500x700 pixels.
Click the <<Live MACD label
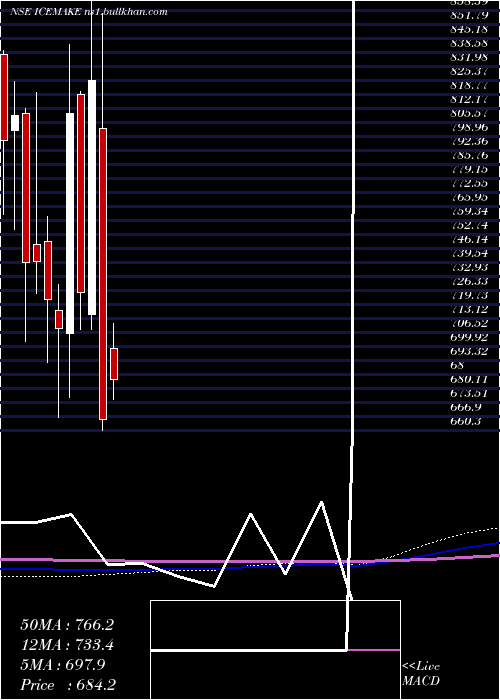click(x=421, y=673)
